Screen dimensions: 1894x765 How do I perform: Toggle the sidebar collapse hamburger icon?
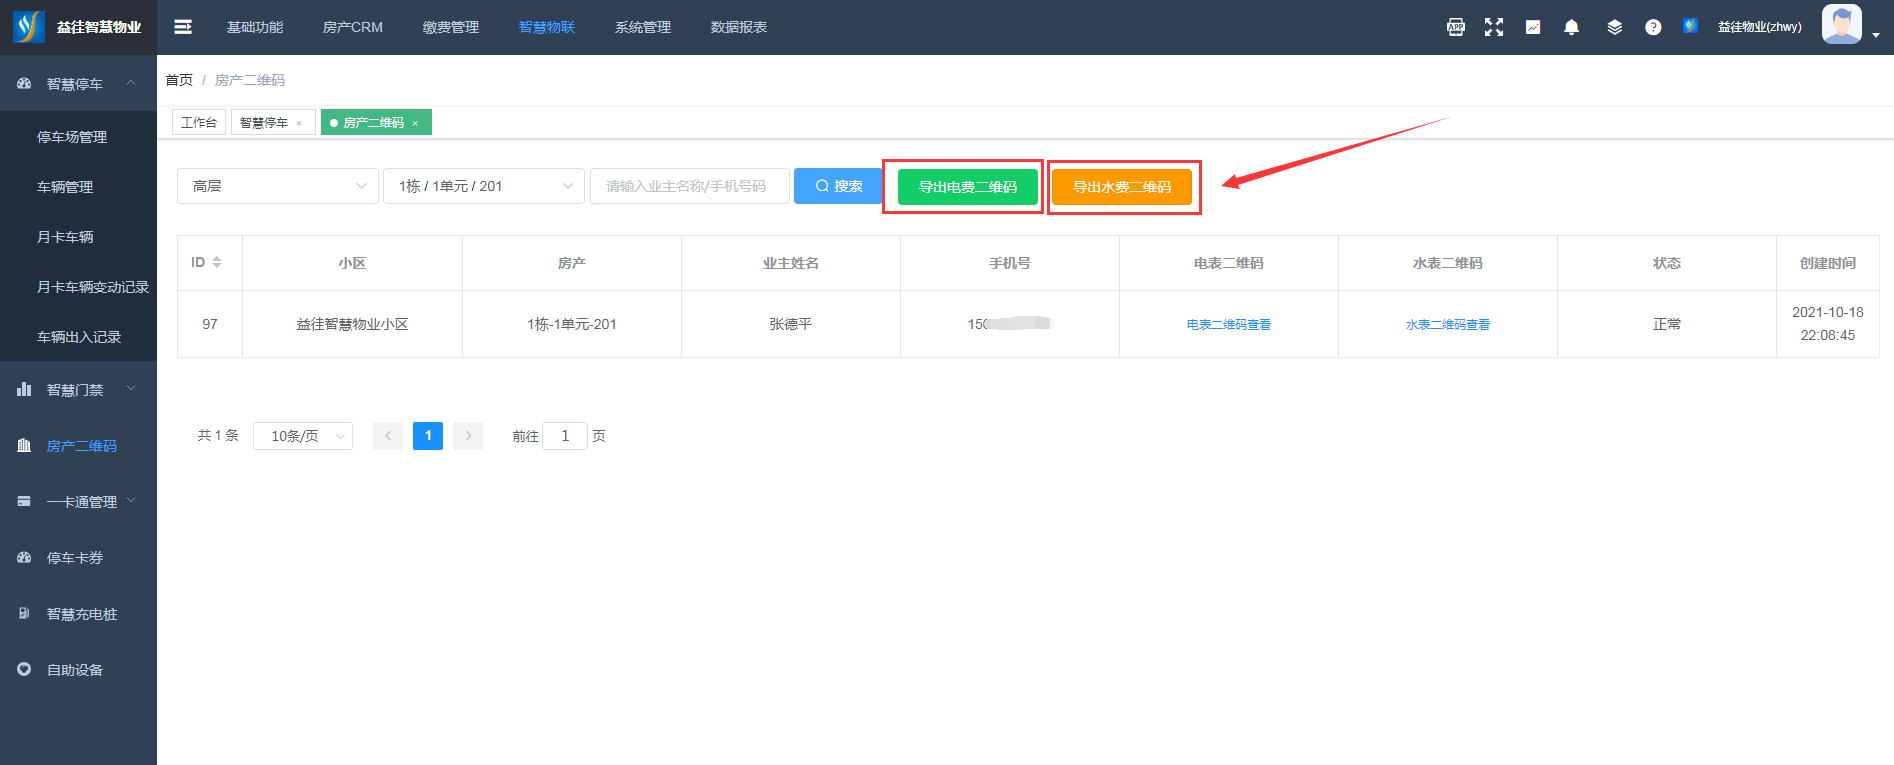(x=183, y=27)
